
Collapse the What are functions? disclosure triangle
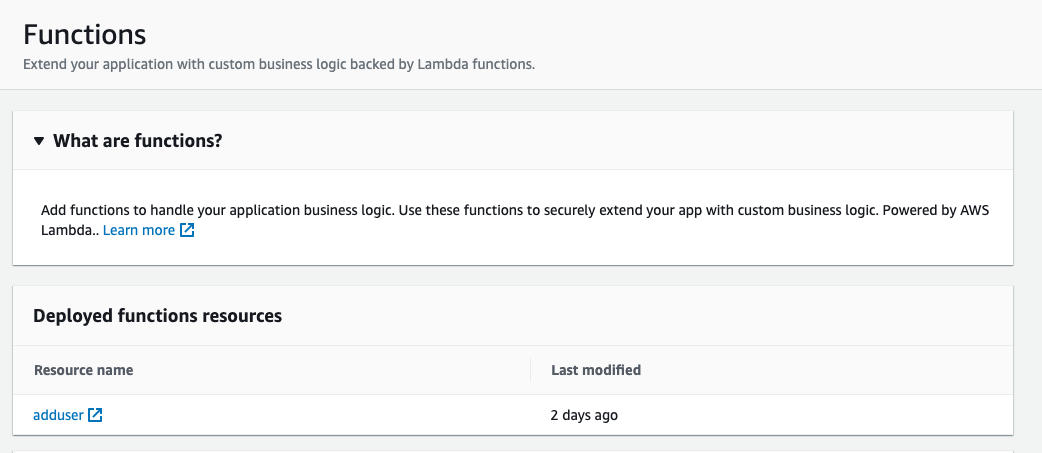coord(39,141)
